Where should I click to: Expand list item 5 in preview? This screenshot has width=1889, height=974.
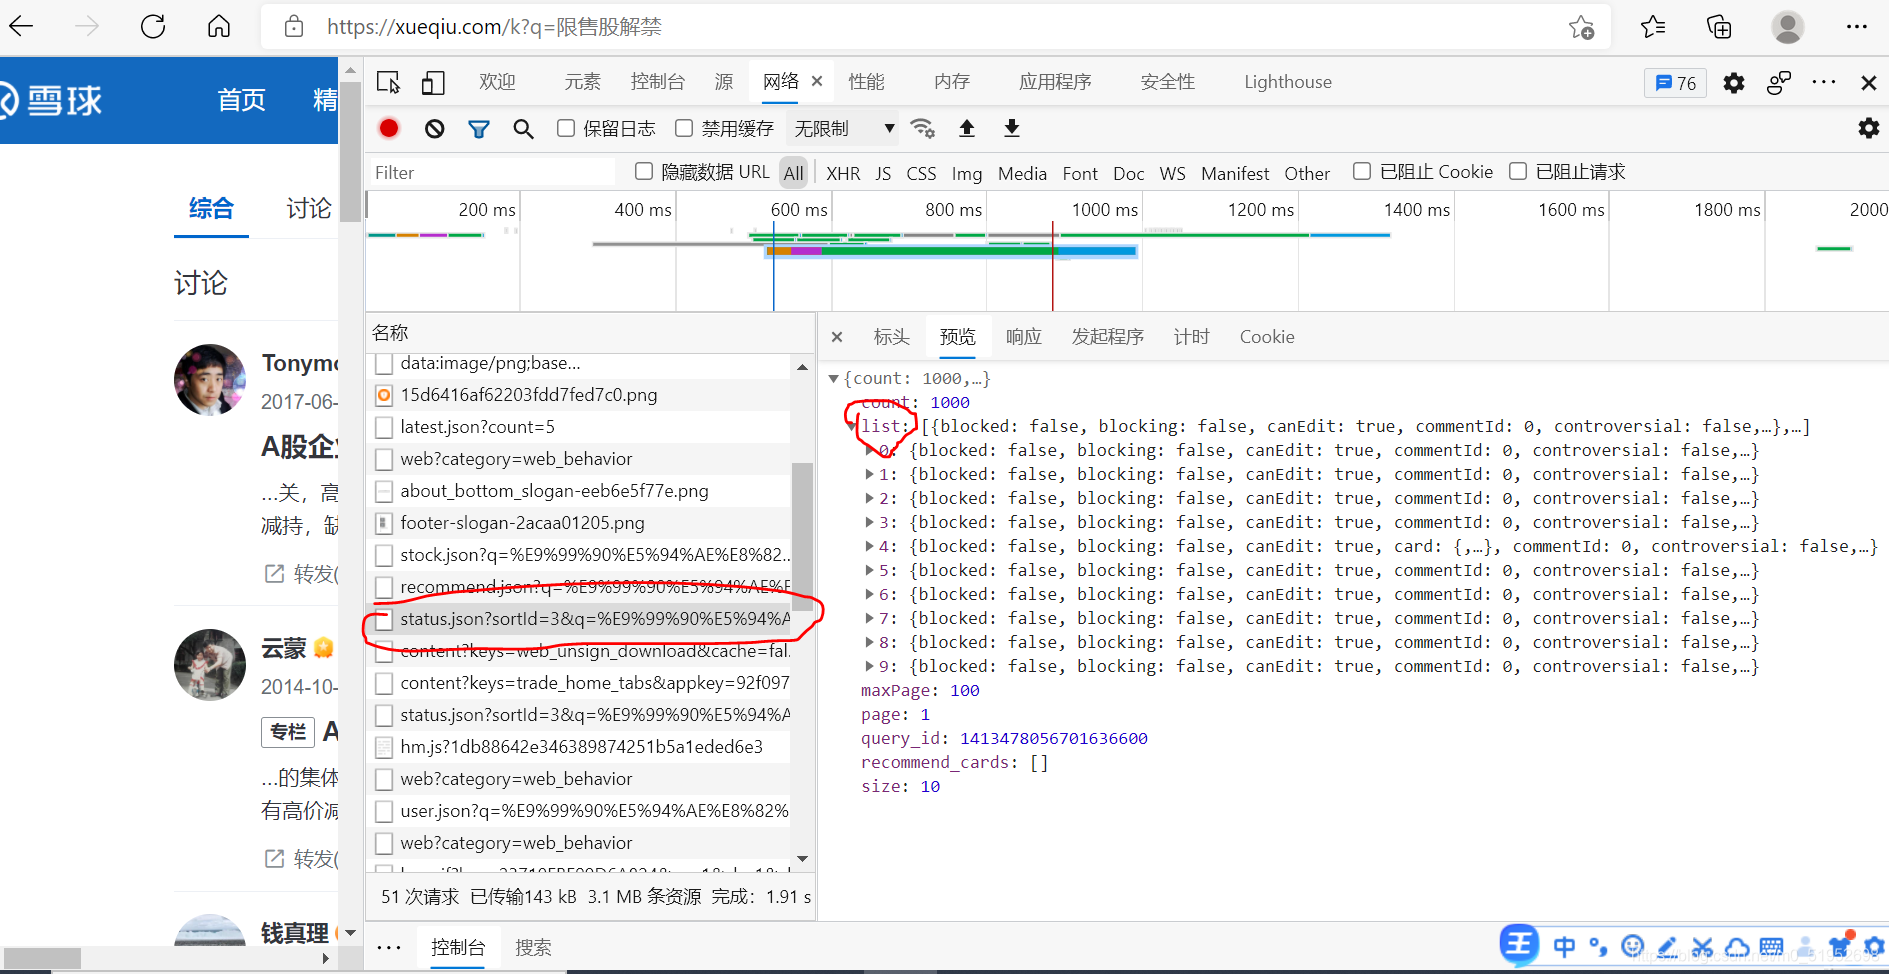[869, 570]
